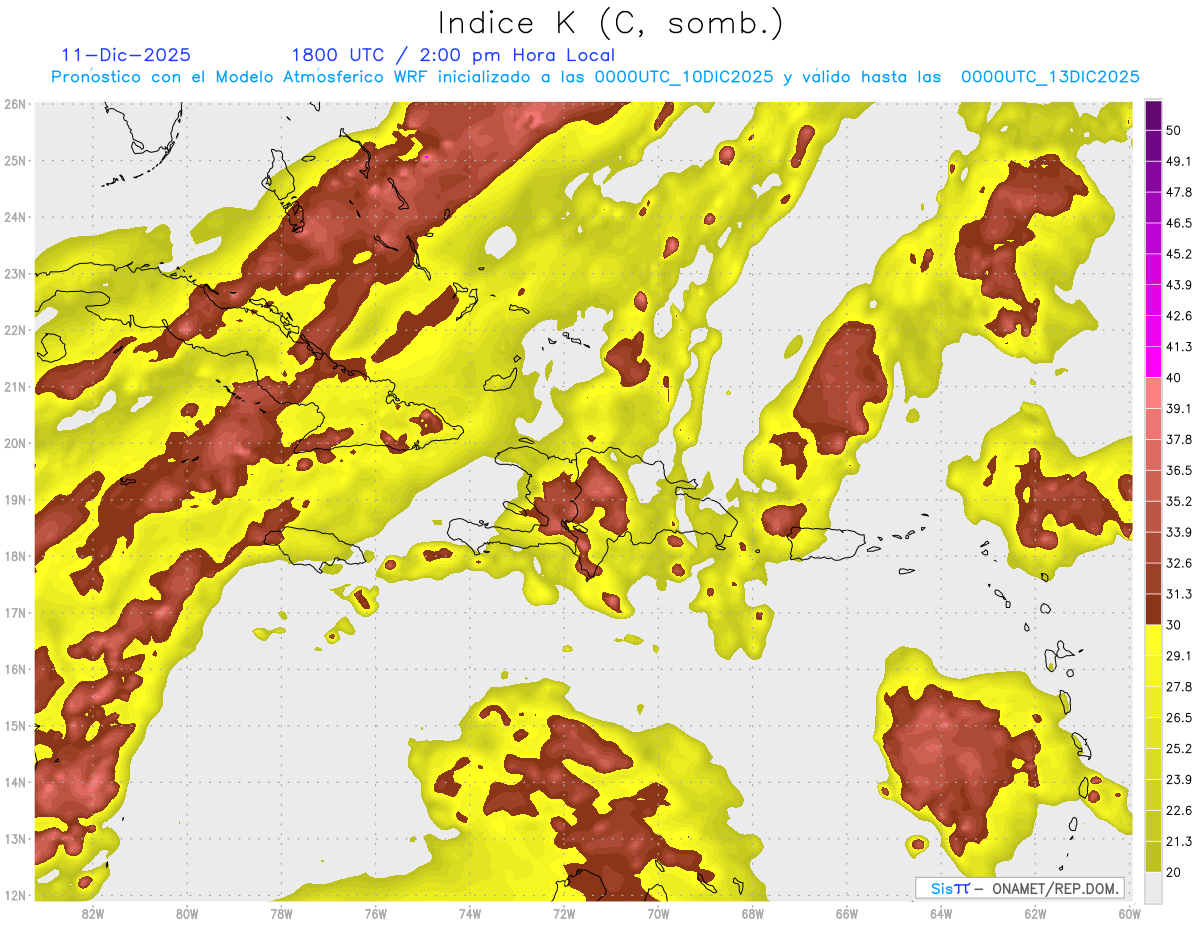Image resolution: width=1200 pixels, height=927 pixels.
Task: Click the longitude label '68W'
Action: (753, 914)
